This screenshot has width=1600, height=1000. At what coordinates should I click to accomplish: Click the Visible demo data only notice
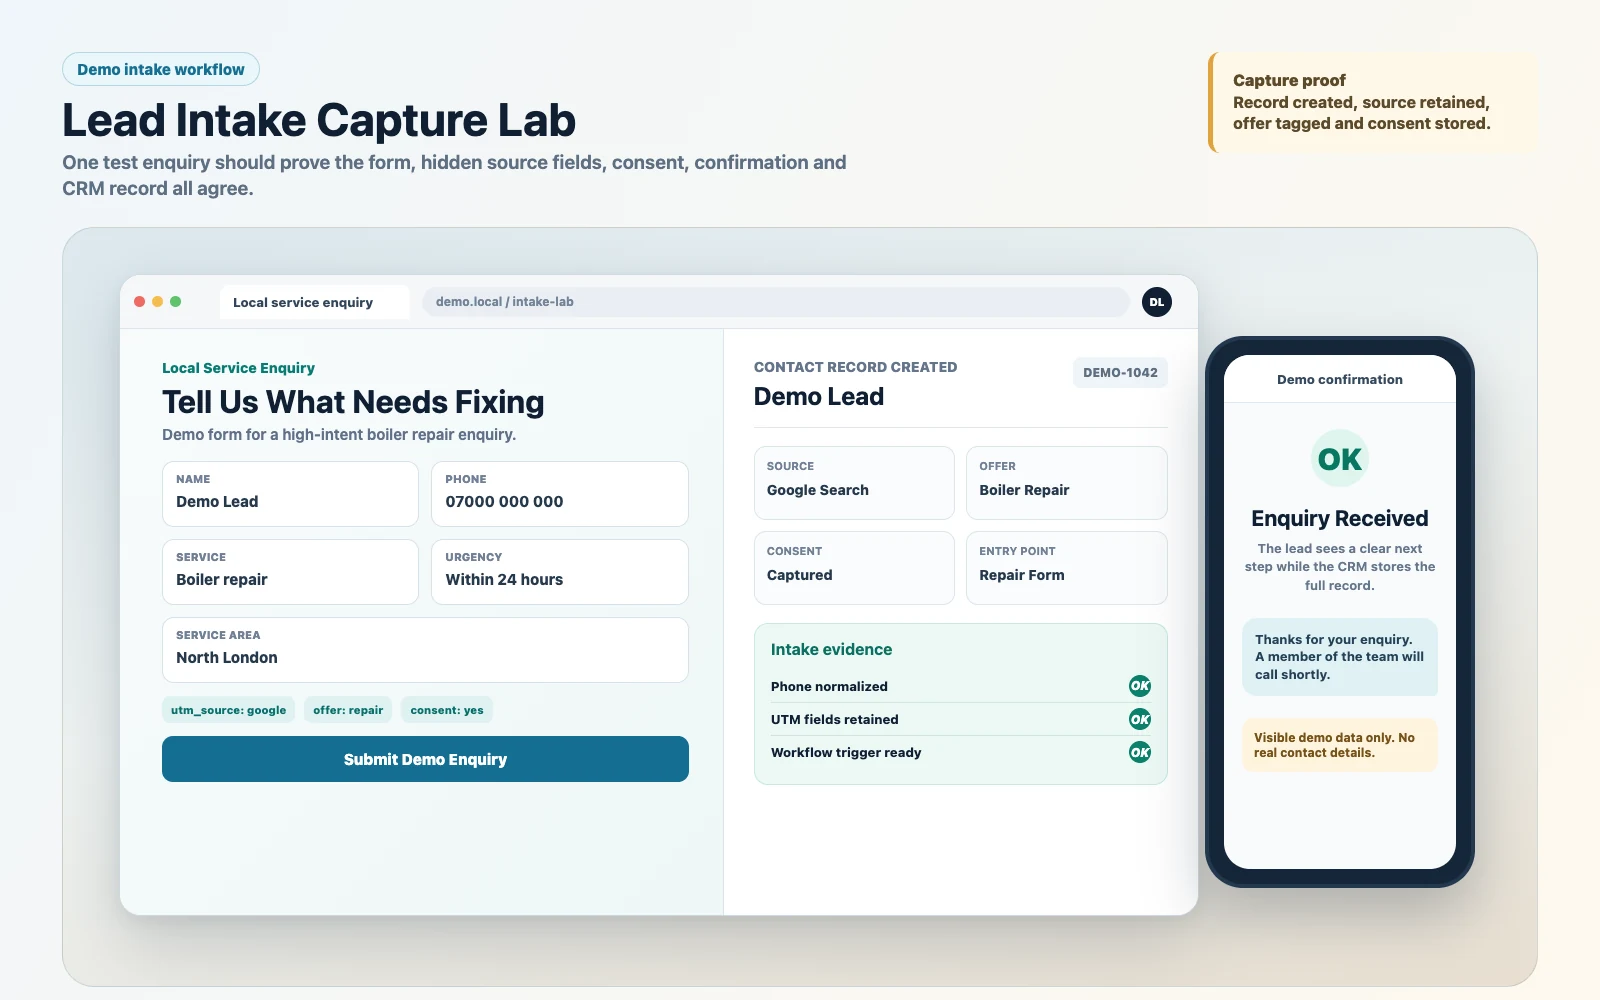pyautogui.click(x=1340, y=745)
